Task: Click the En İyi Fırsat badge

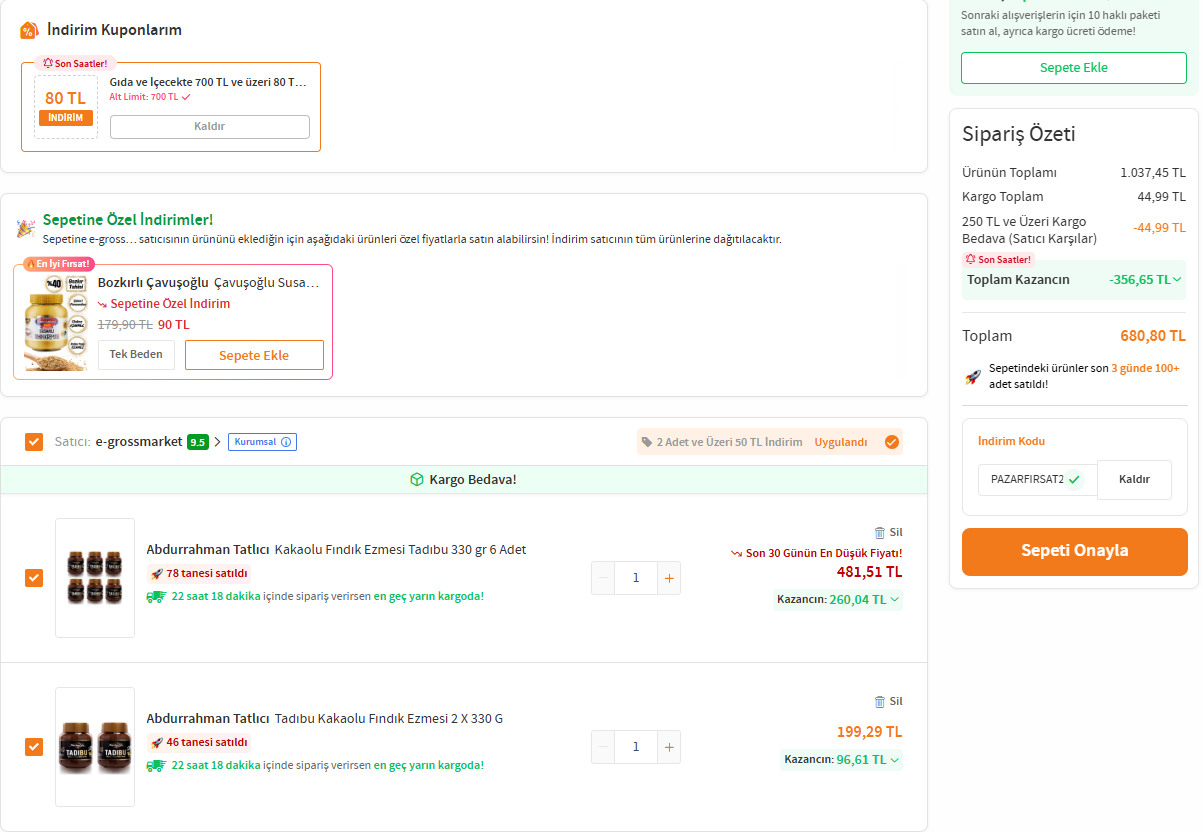Action: [x=59, y=264]
